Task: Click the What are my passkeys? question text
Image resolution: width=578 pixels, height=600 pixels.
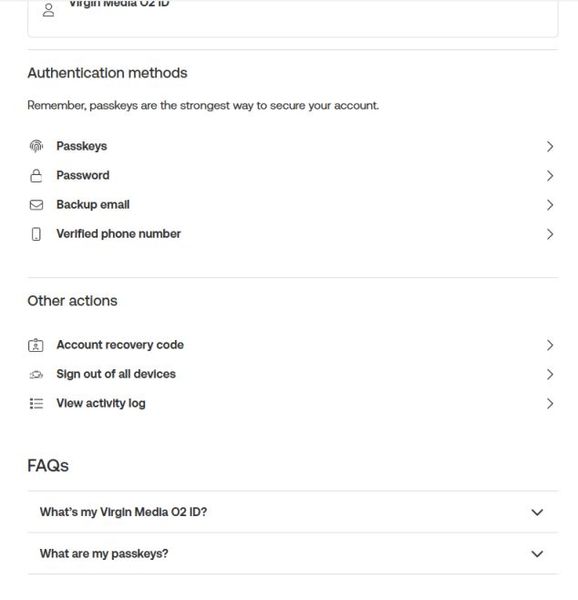Action: 104,554
